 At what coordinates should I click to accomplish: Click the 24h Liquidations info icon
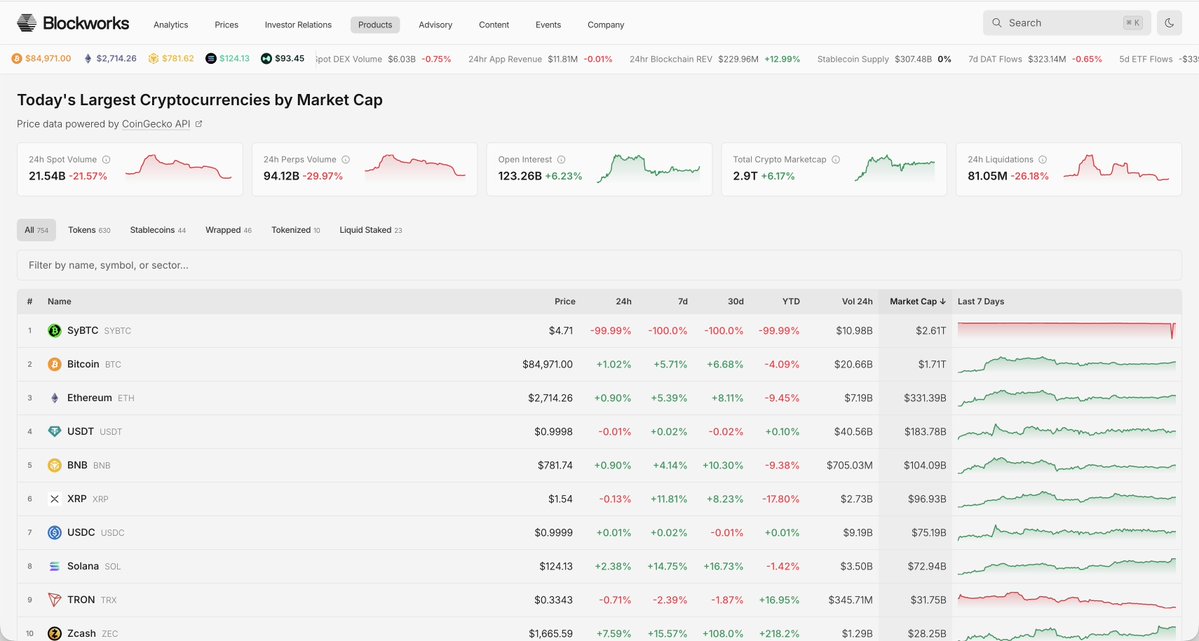pos(1042,160)
